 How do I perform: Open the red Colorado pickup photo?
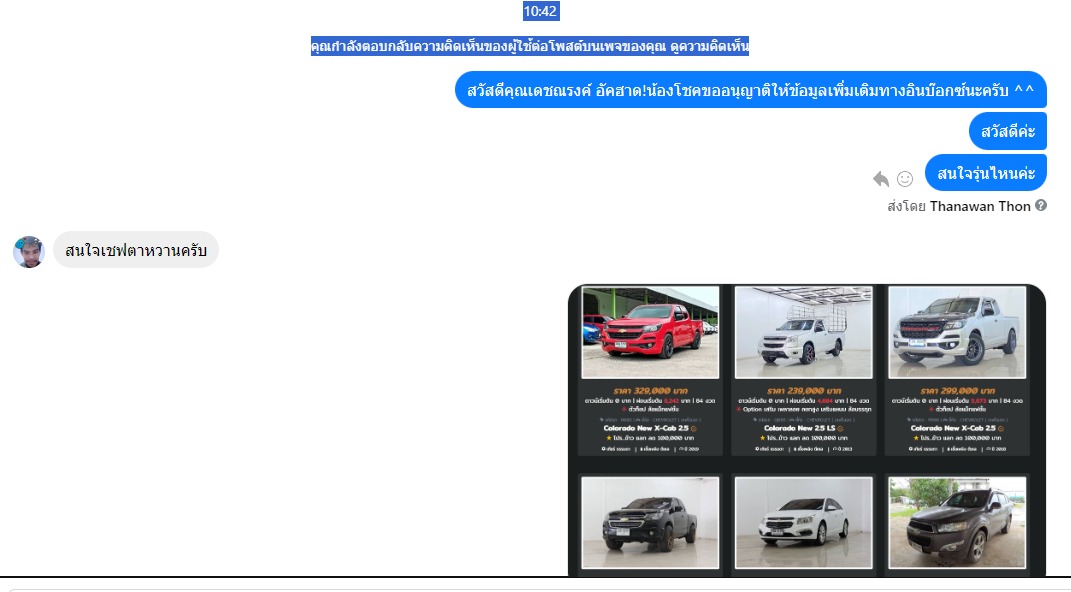pyautogui.click(x=650, y=333)
